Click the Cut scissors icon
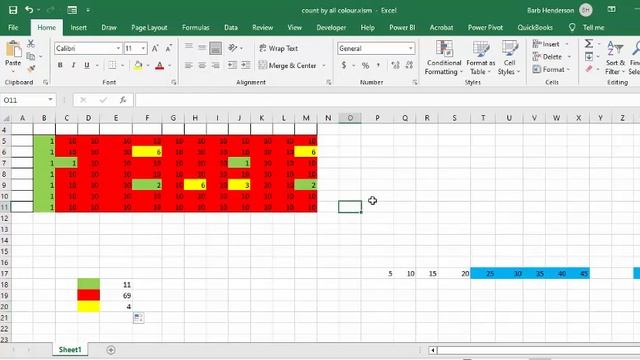The image size is (640, 360). [31, 44]
